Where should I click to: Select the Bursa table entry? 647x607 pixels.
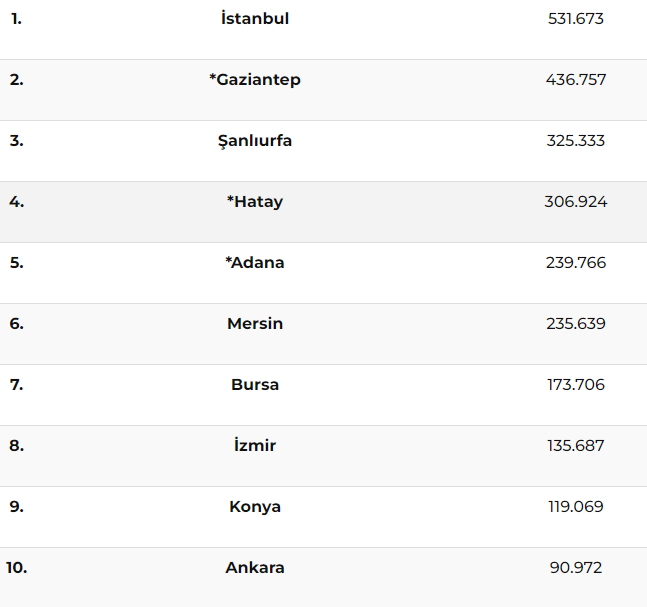[x=255, y=385]
